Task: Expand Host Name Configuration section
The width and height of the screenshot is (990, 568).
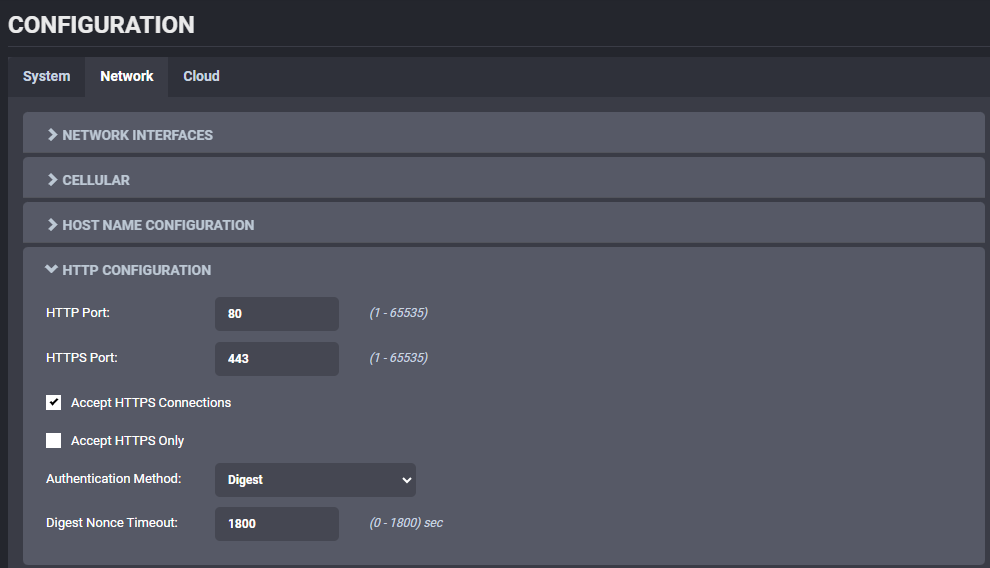Action: coord(503,225)
